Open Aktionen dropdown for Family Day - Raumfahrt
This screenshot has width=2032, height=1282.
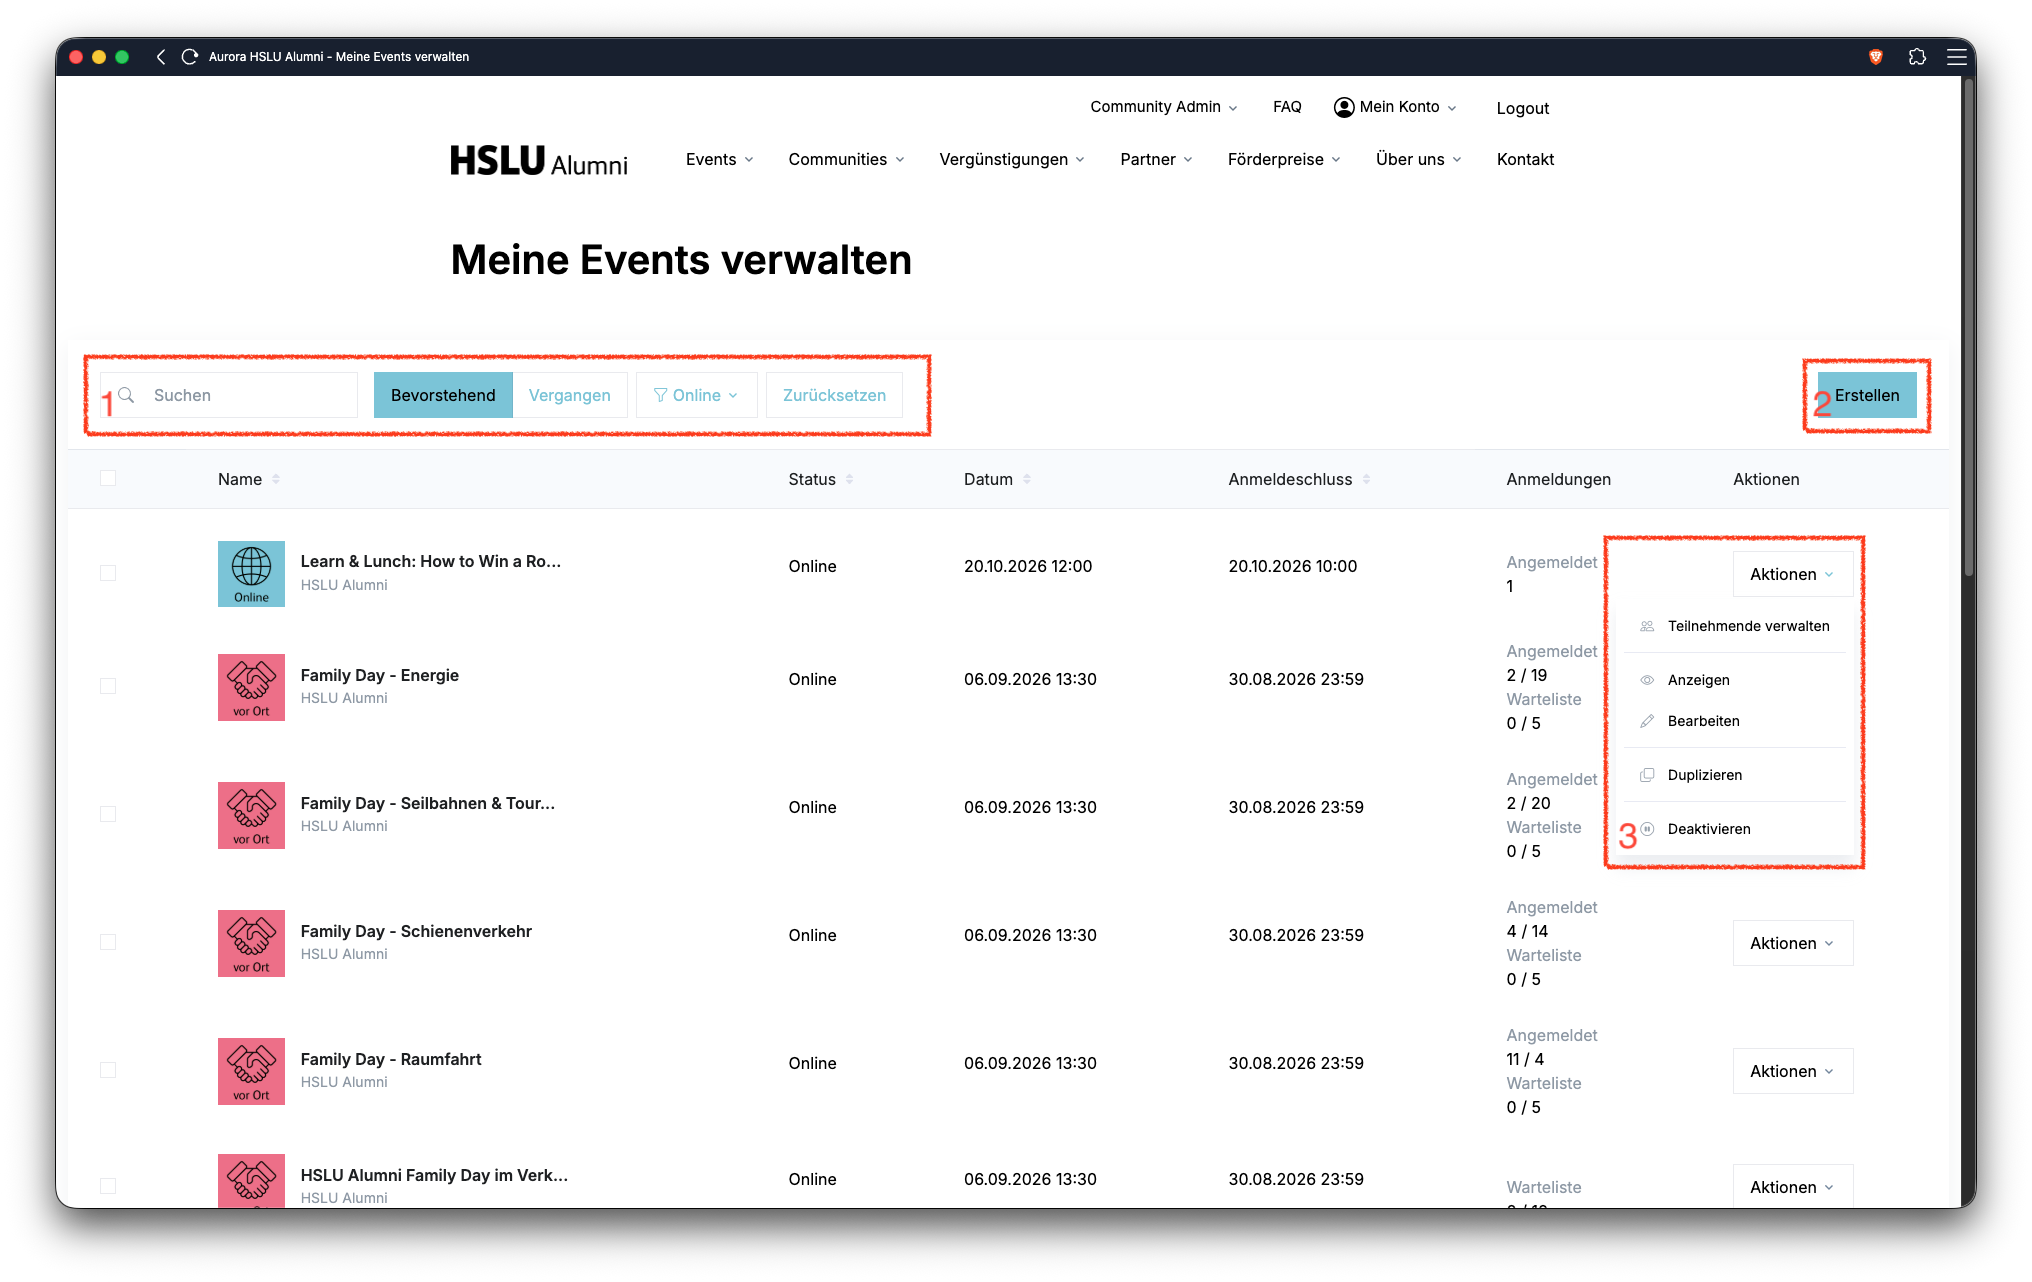click(1792, 1071)
